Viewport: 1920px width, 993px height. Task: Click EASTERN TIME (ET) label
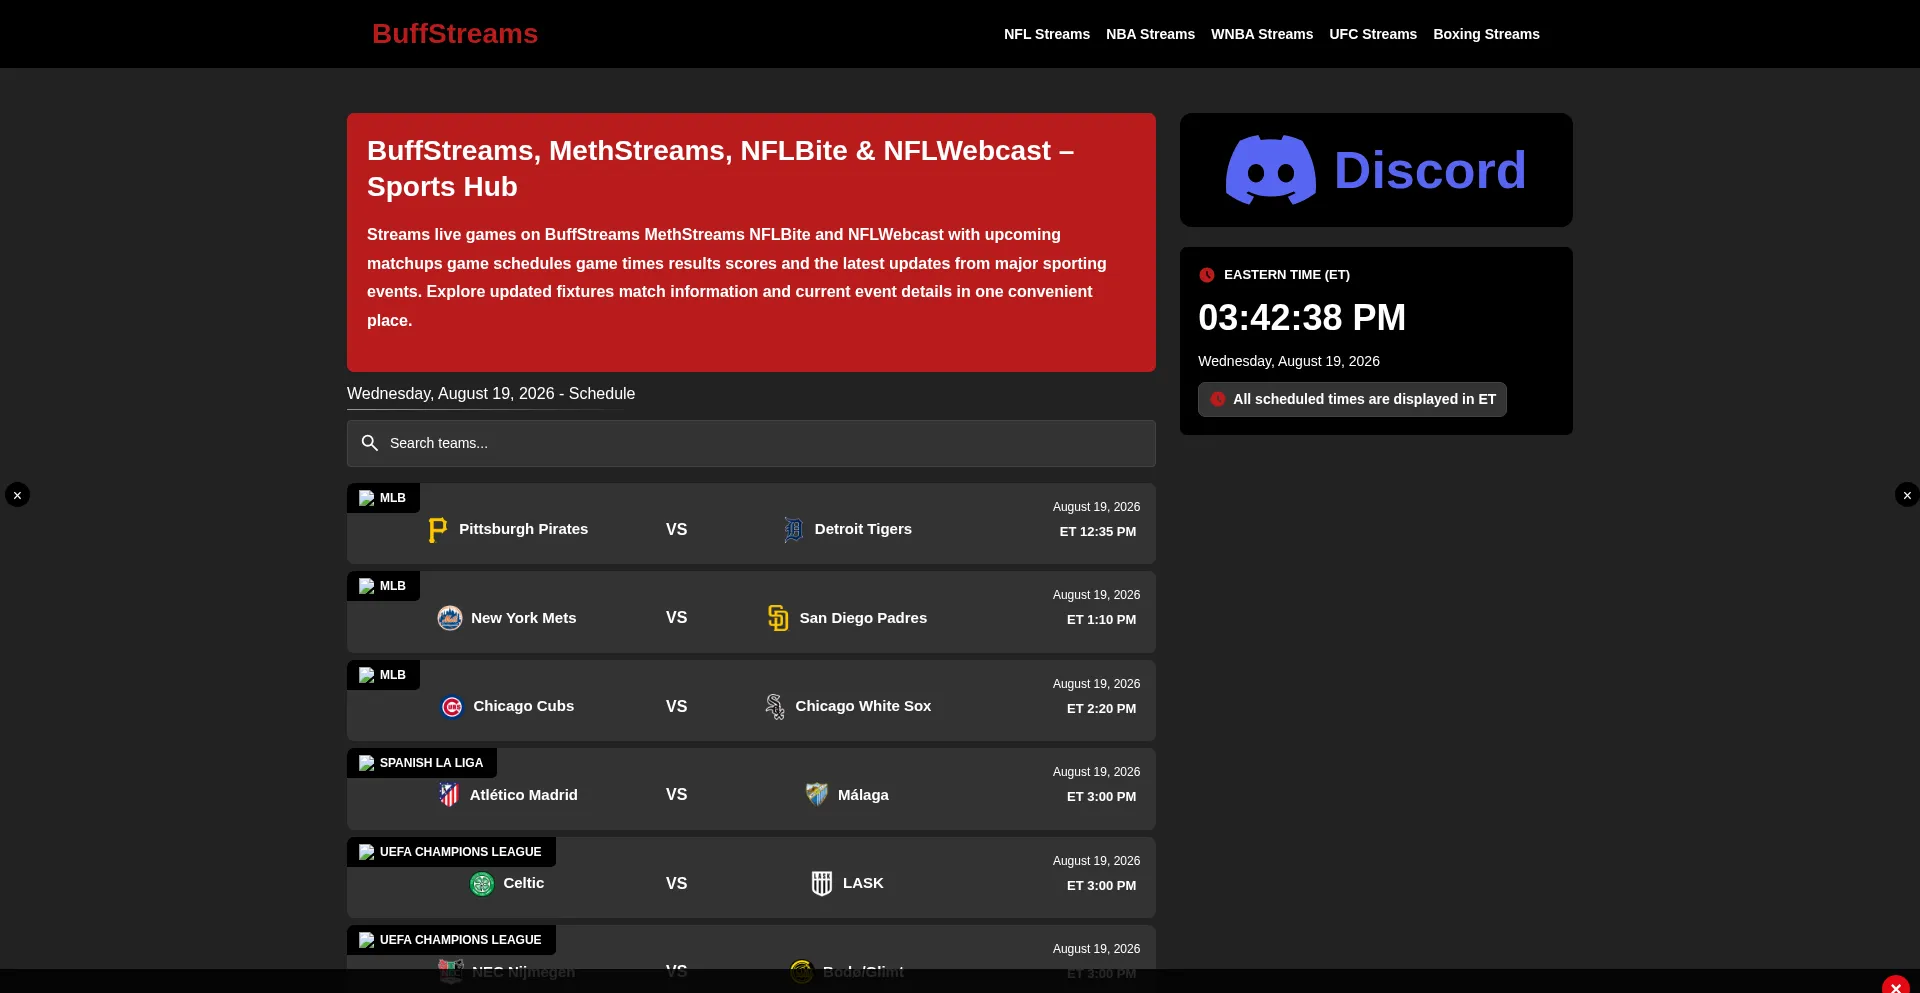tap(1287, 275)
